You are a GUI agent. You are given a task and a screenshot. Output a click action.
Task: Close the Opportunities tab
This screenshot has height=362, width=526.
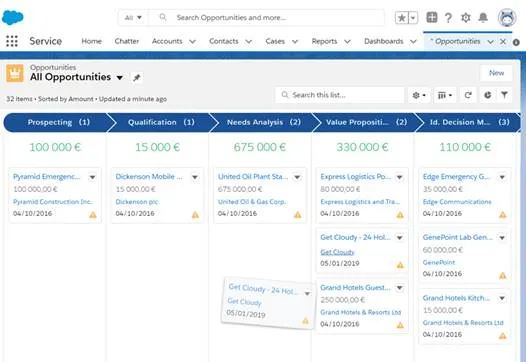coord(503,42)
